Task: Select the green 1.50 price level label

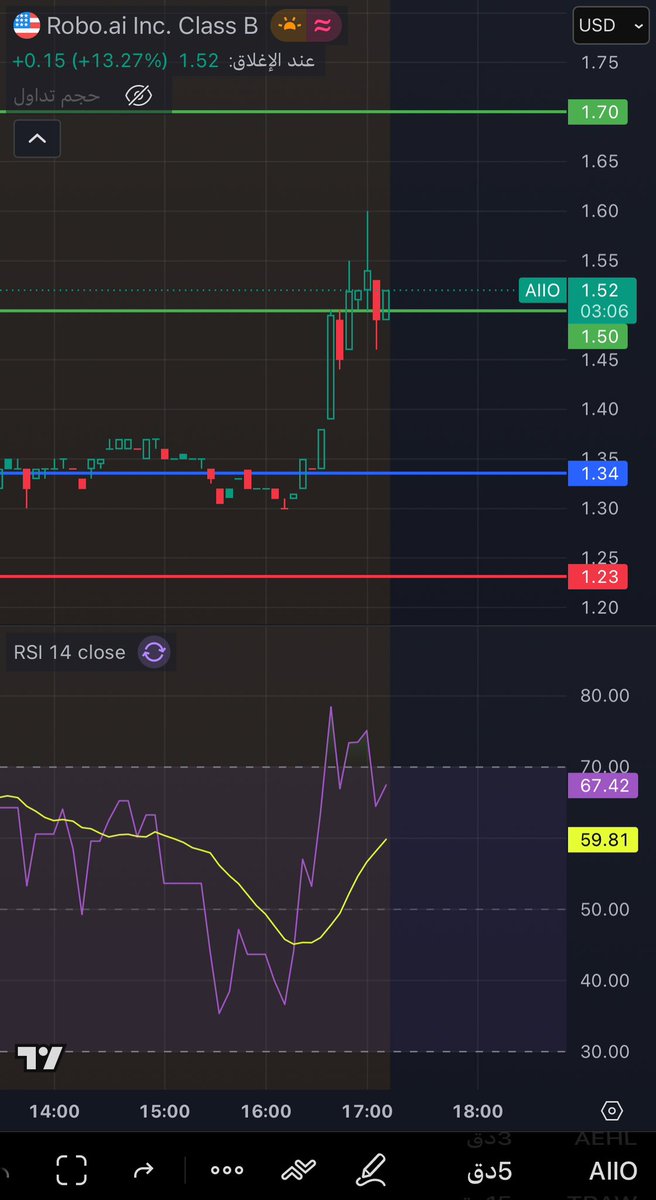Action: [597, 337]
